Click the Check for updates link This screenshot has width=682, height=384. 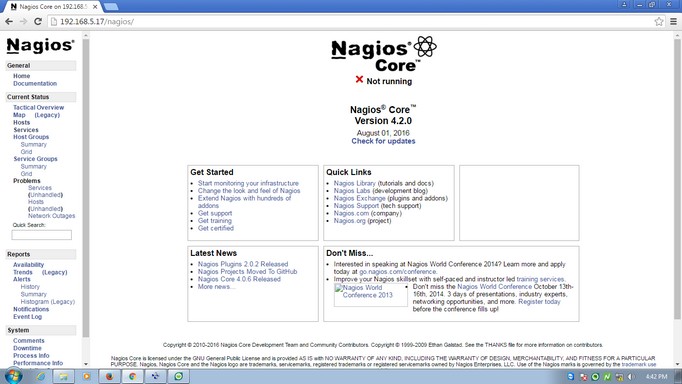pos(383,141)
